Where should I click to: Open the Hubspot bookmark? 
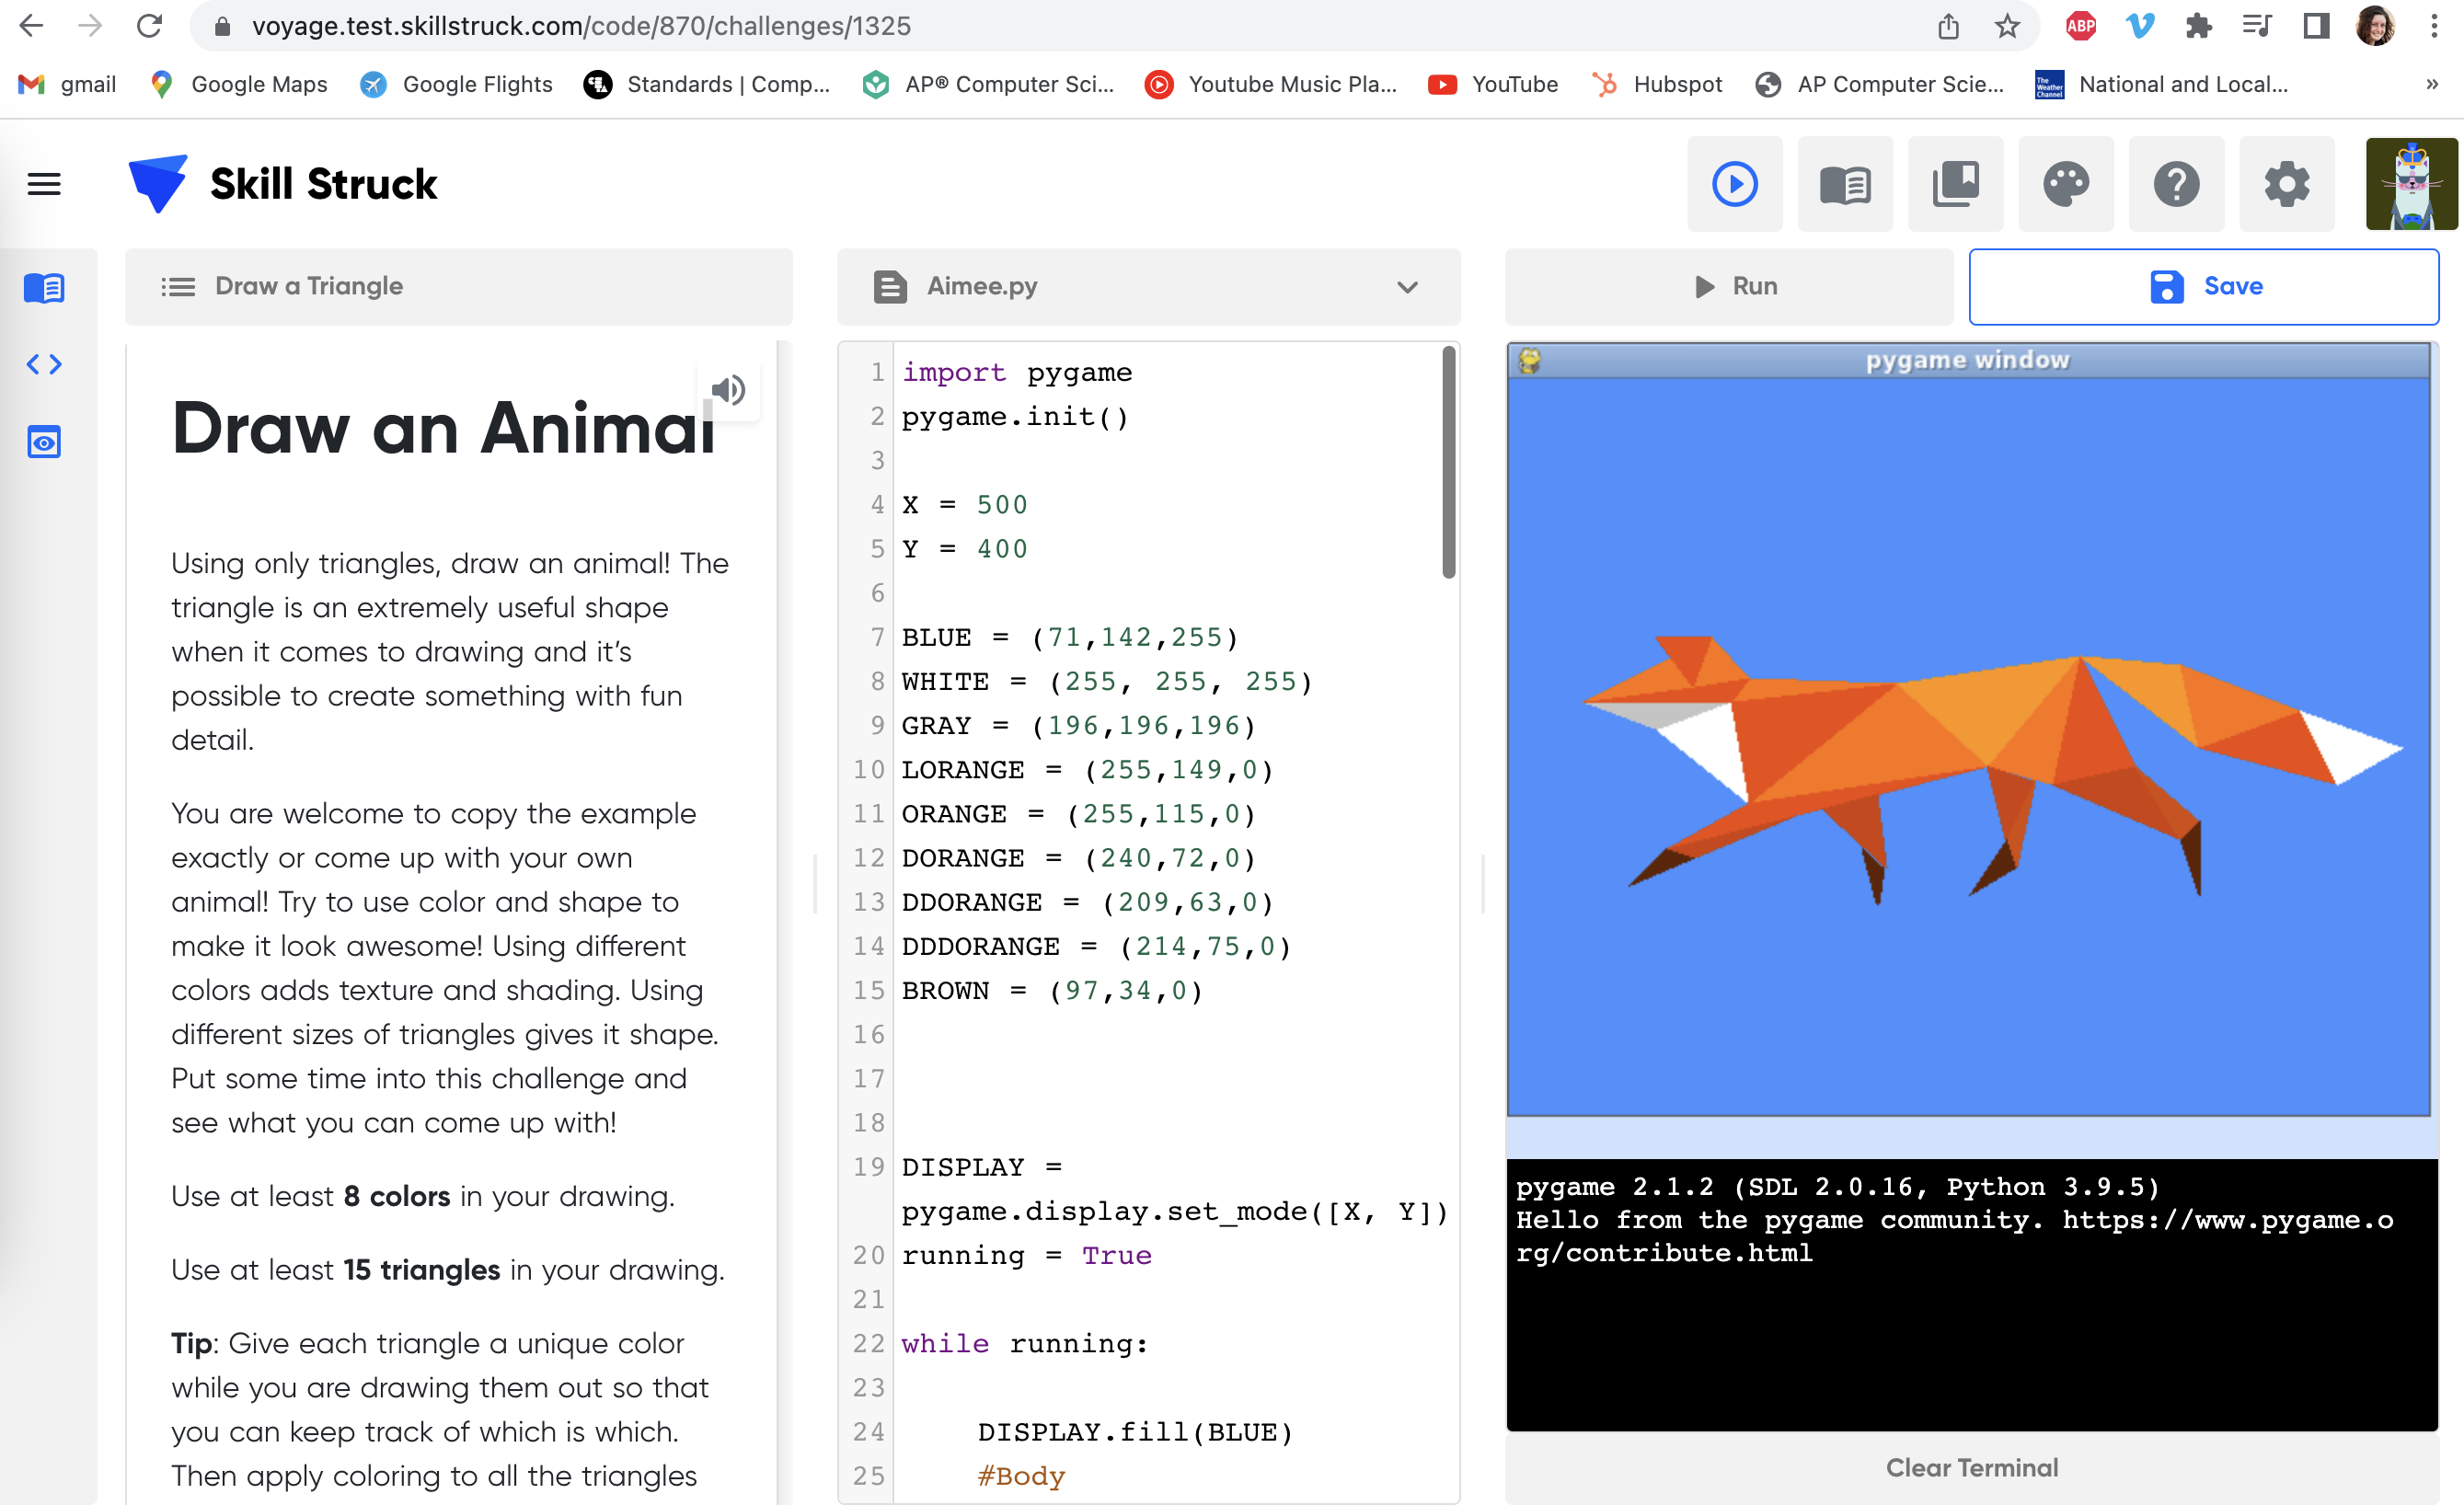pyautogui.click(x=1657, y=84)
